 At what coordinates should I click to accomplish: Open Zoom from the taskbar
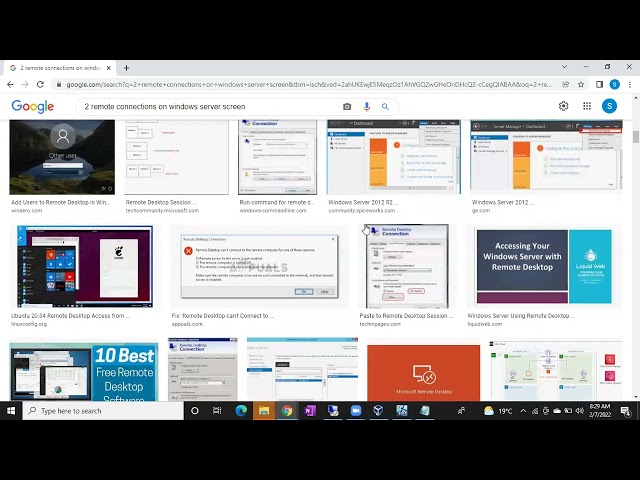pos(356,411)
